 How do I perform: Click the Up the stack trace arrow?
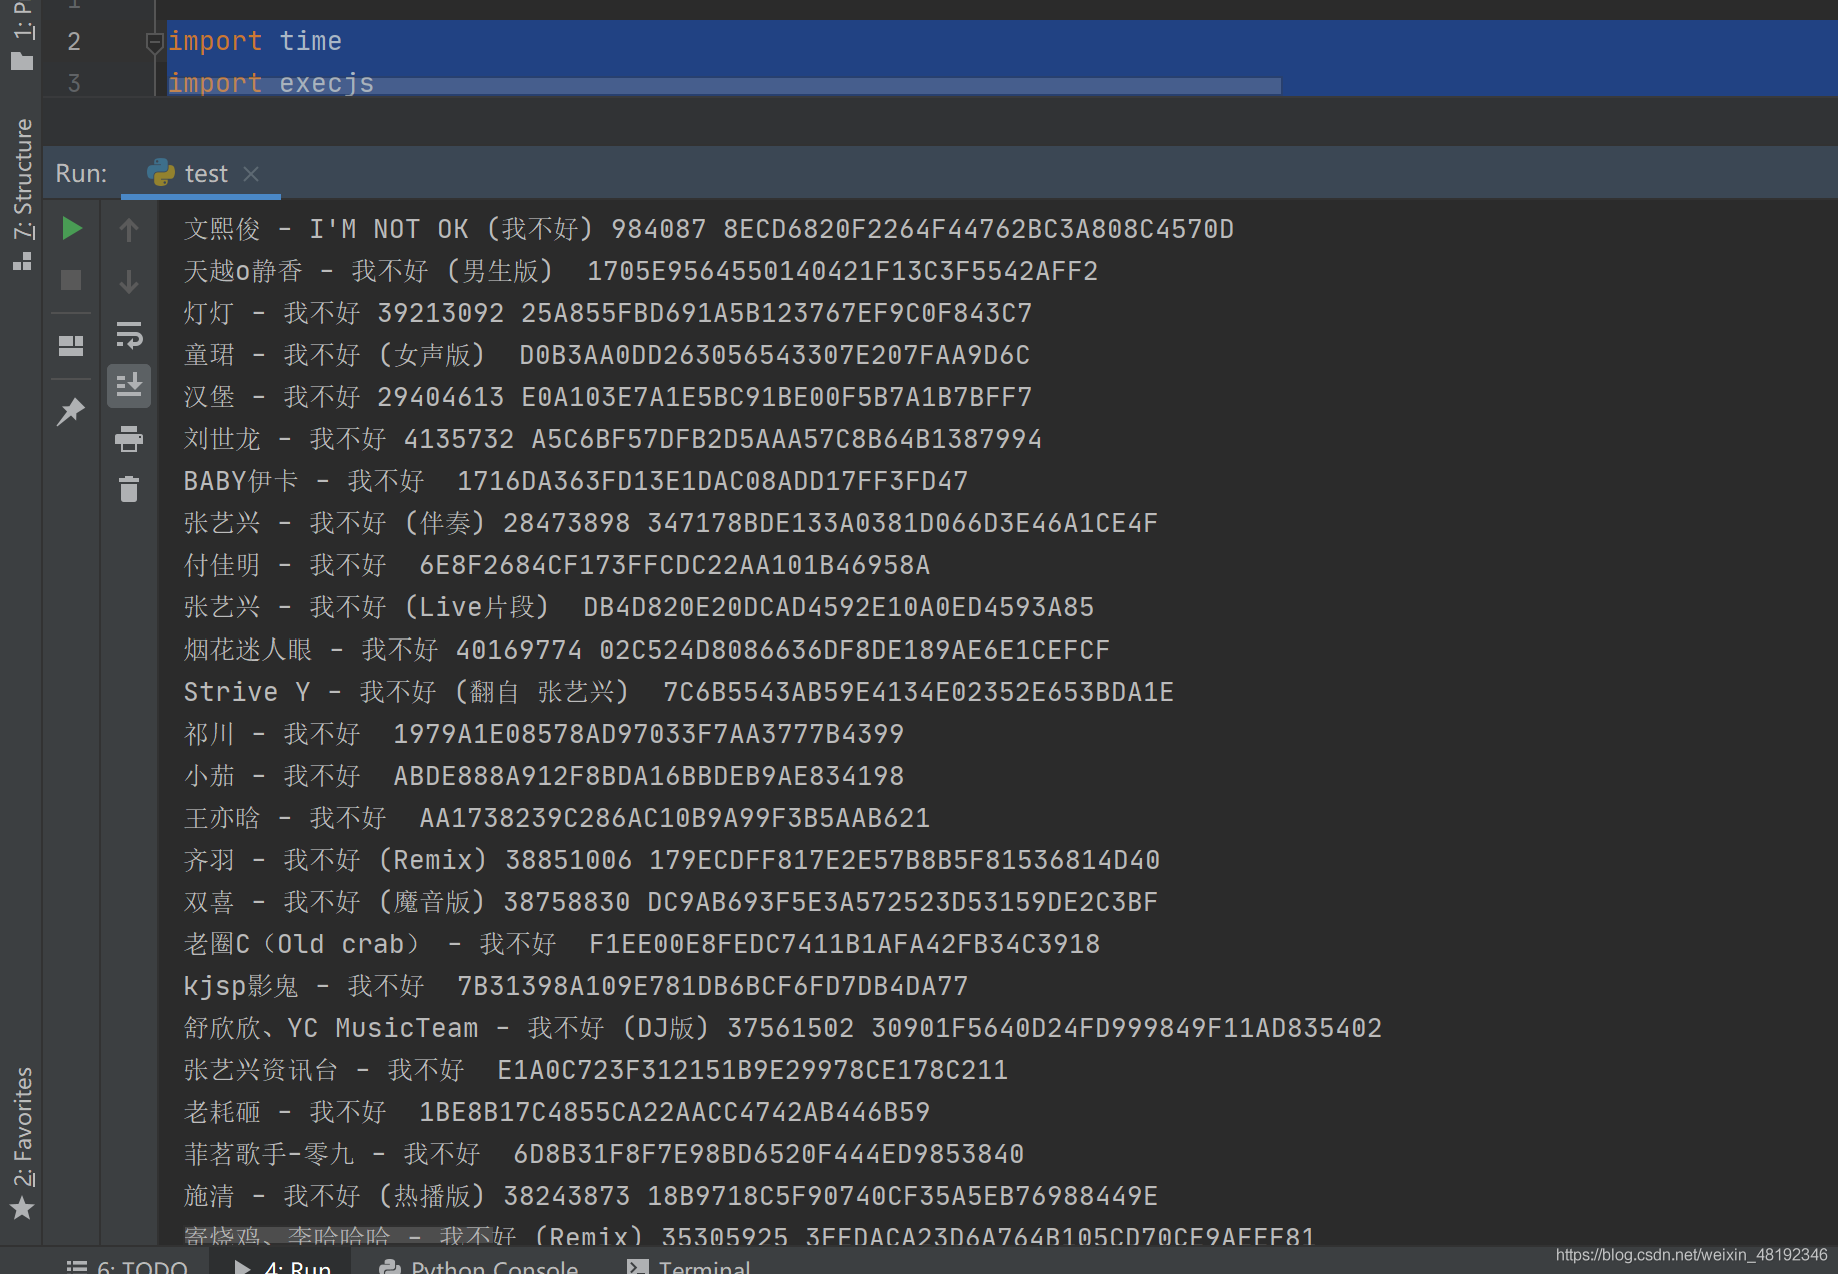pos(129,230)
